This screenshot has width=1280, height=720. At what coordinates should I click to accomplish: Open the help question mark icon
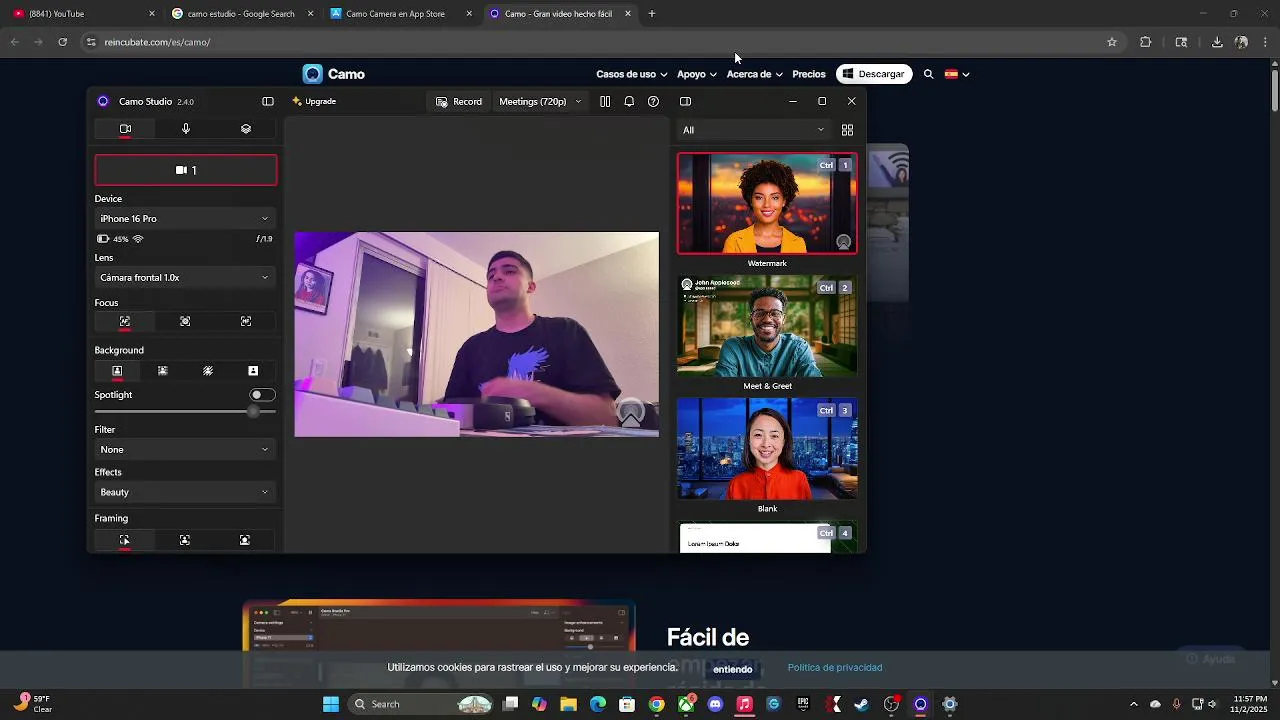[653, 101]
